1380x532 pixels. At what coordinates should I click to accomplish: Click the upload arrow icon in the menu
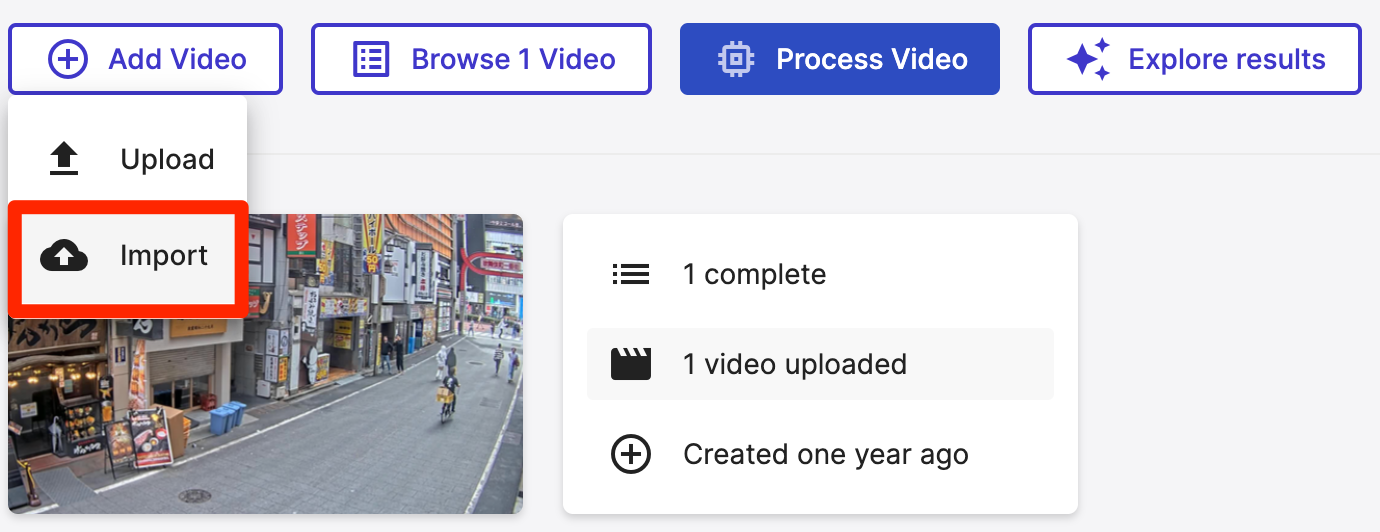click(64, 159)
